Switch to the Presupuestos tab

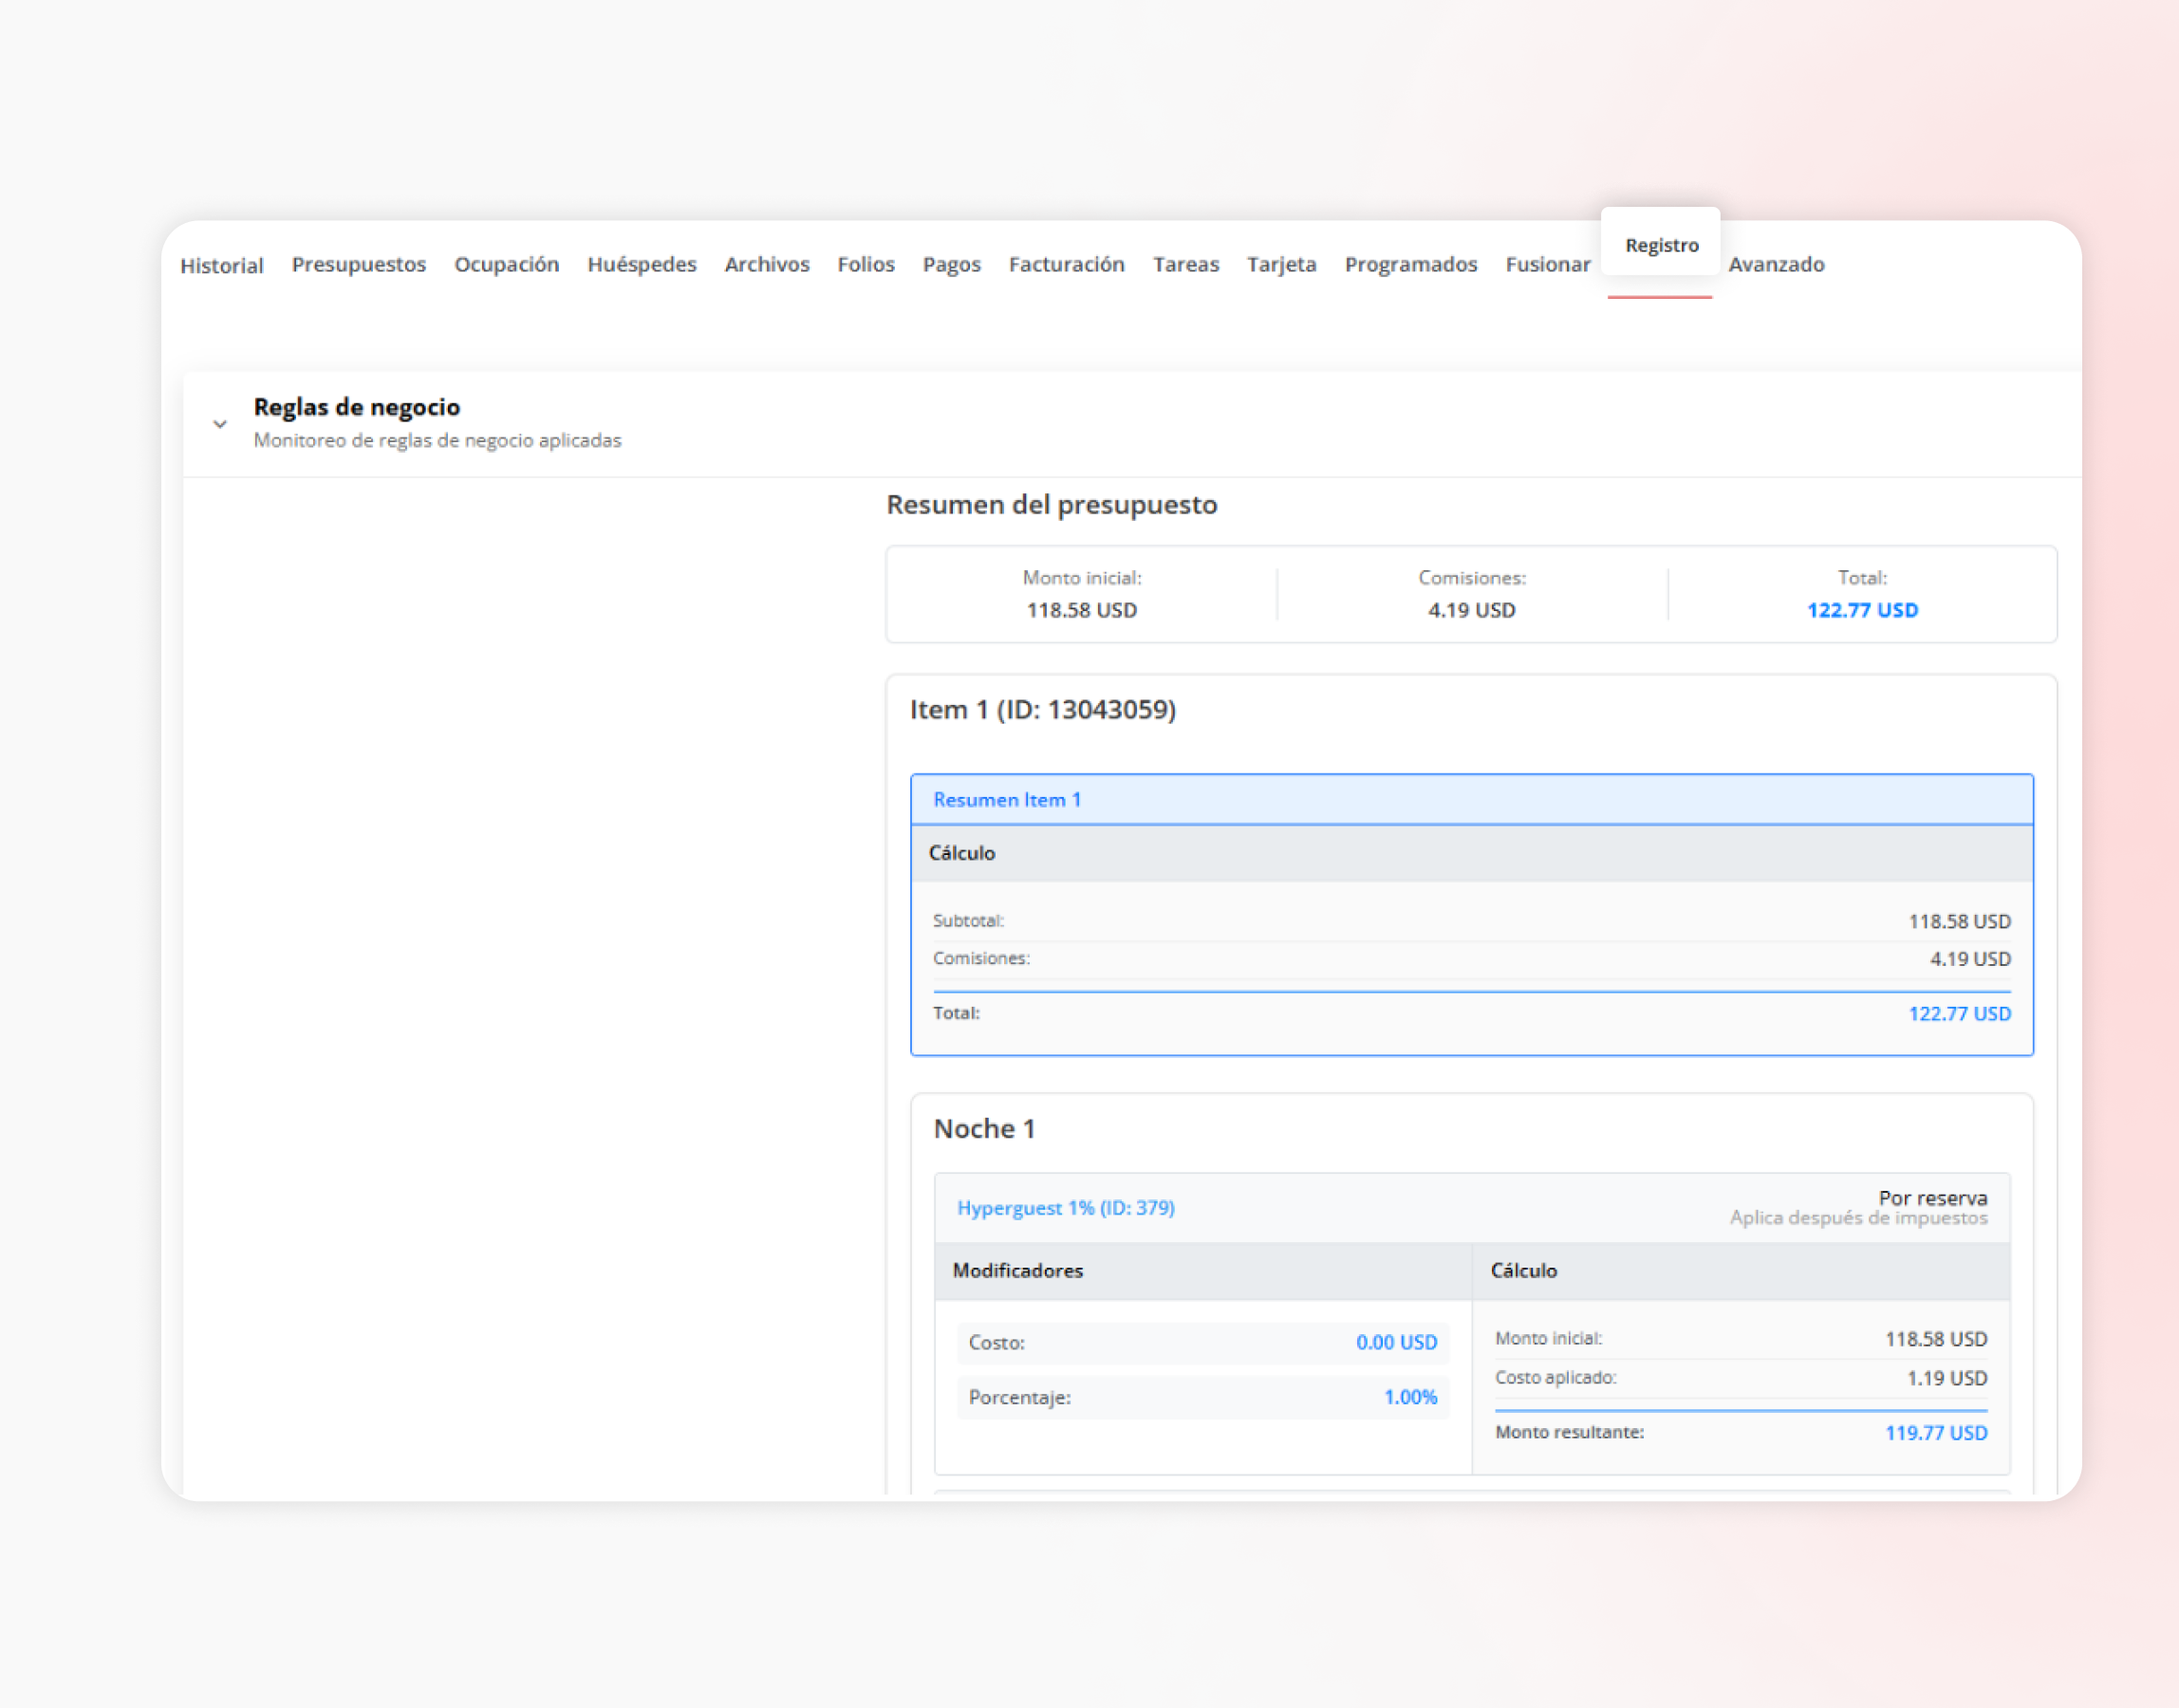pos(358,264)
